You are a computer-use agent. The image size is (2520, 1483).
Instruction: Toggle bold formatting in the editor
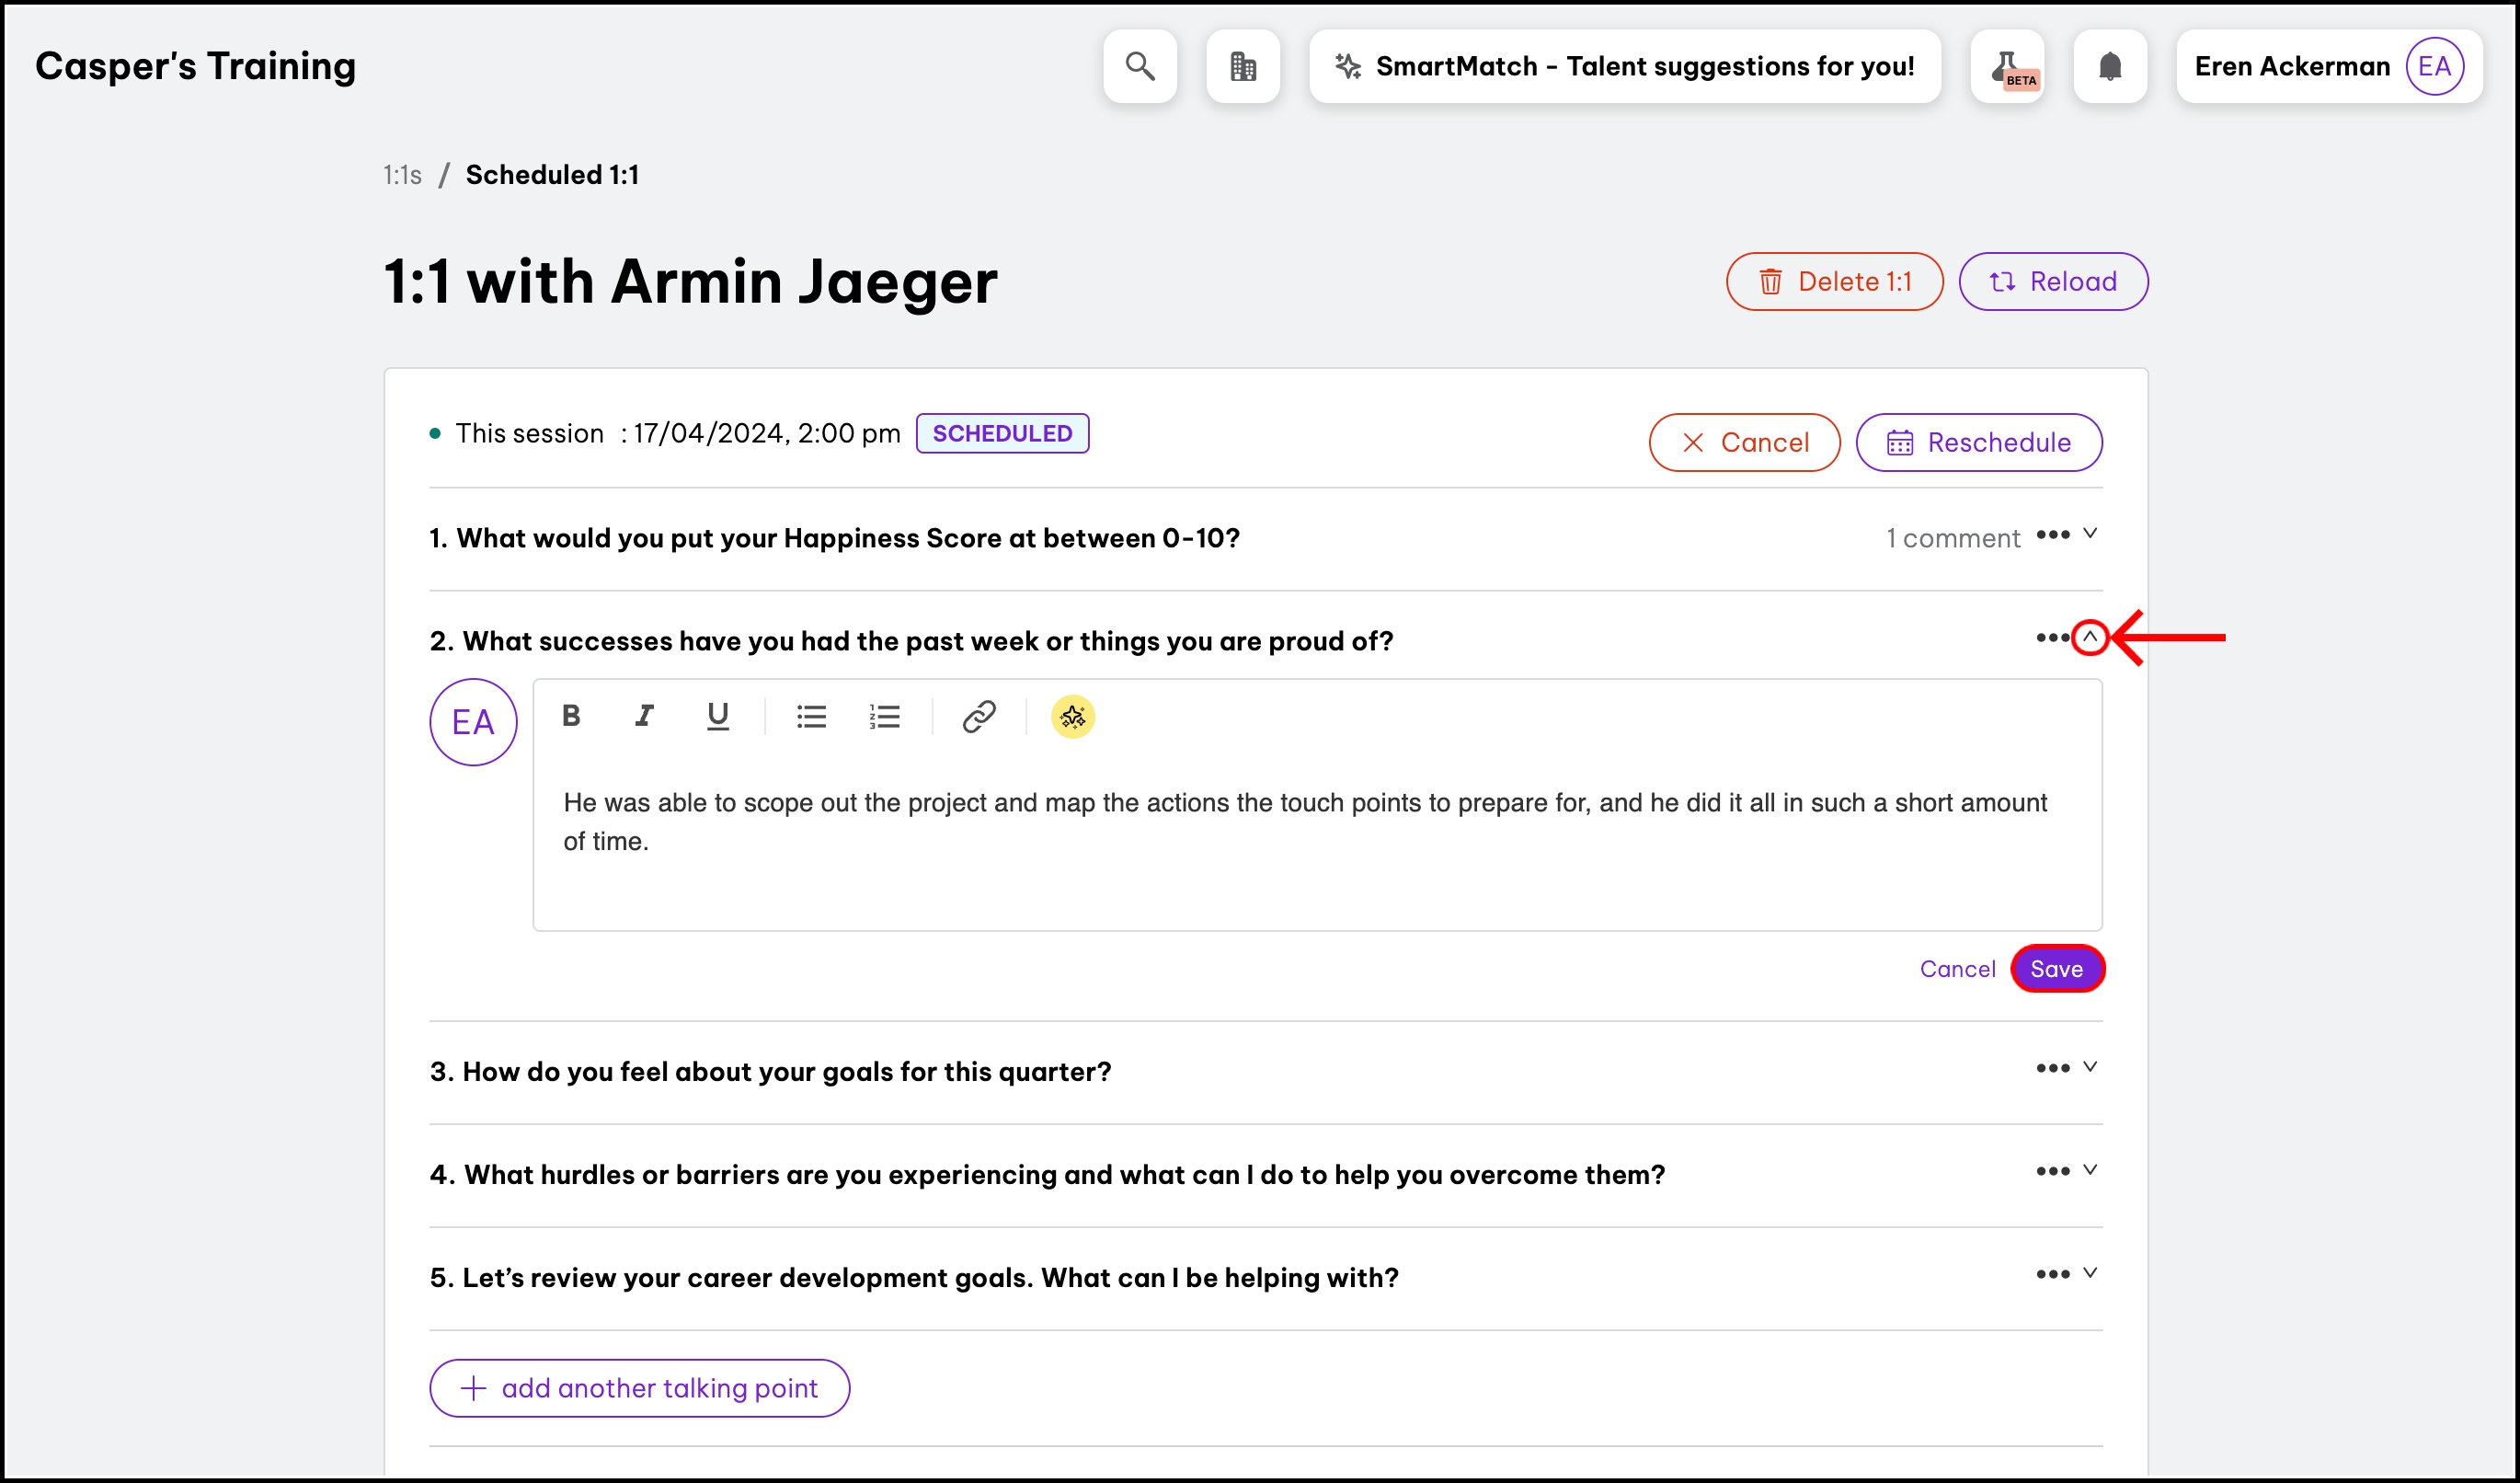(x=571, y=716)
